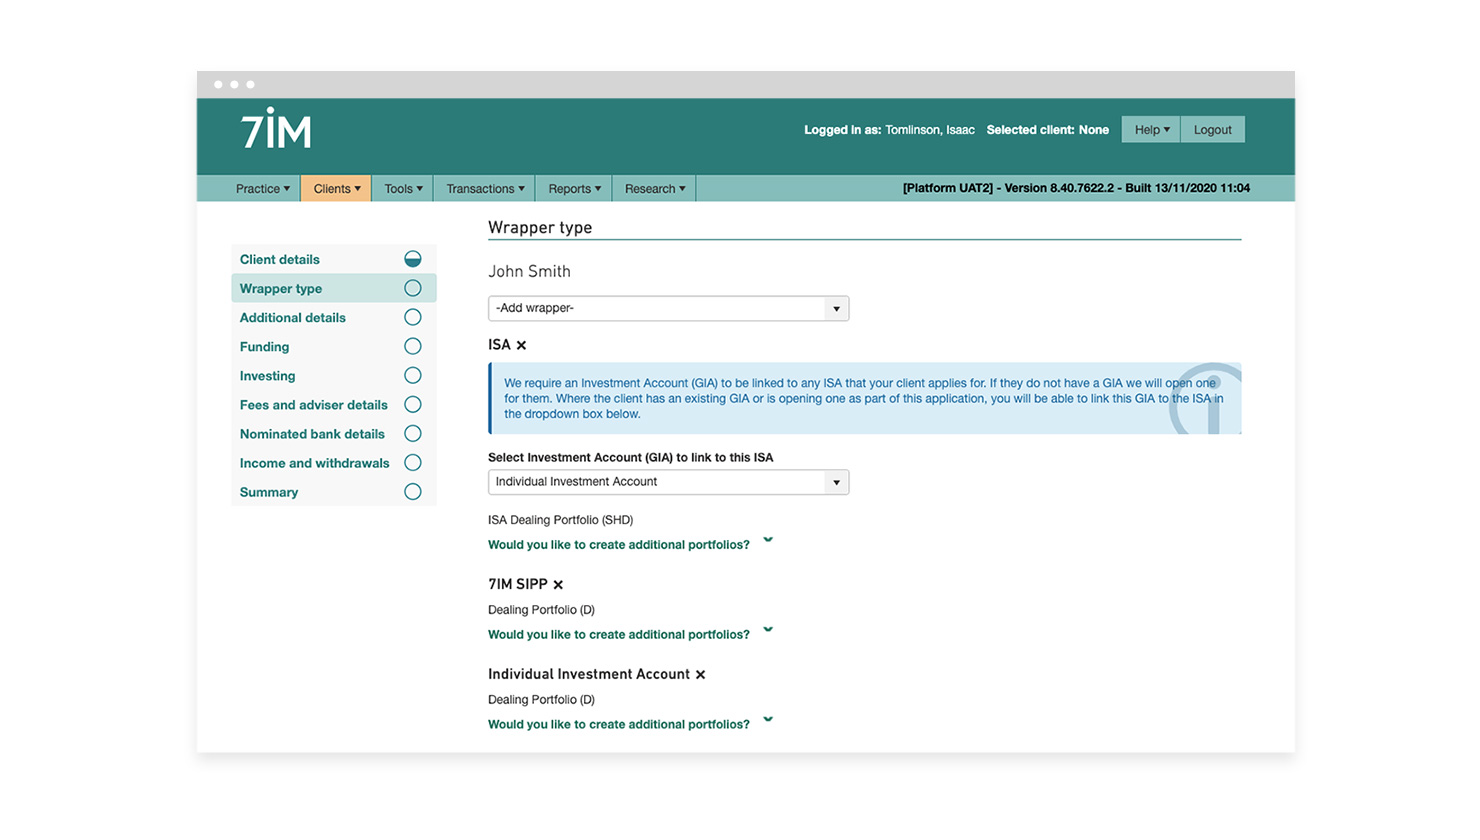Open the Research menu
1480x840 pixels.
coord(655,188)
